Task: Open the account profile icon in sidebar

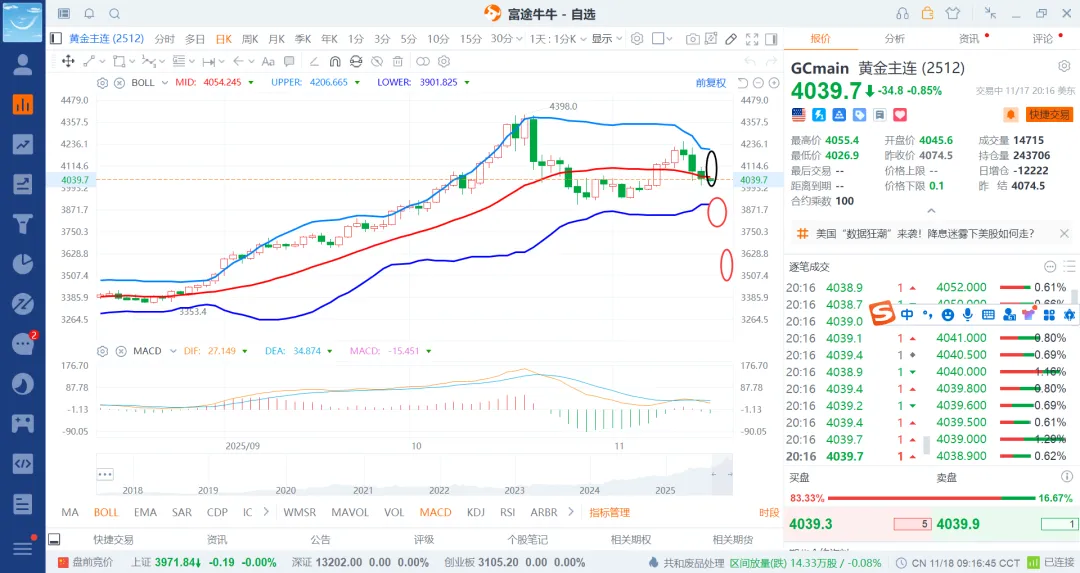Action: [23, 64]
